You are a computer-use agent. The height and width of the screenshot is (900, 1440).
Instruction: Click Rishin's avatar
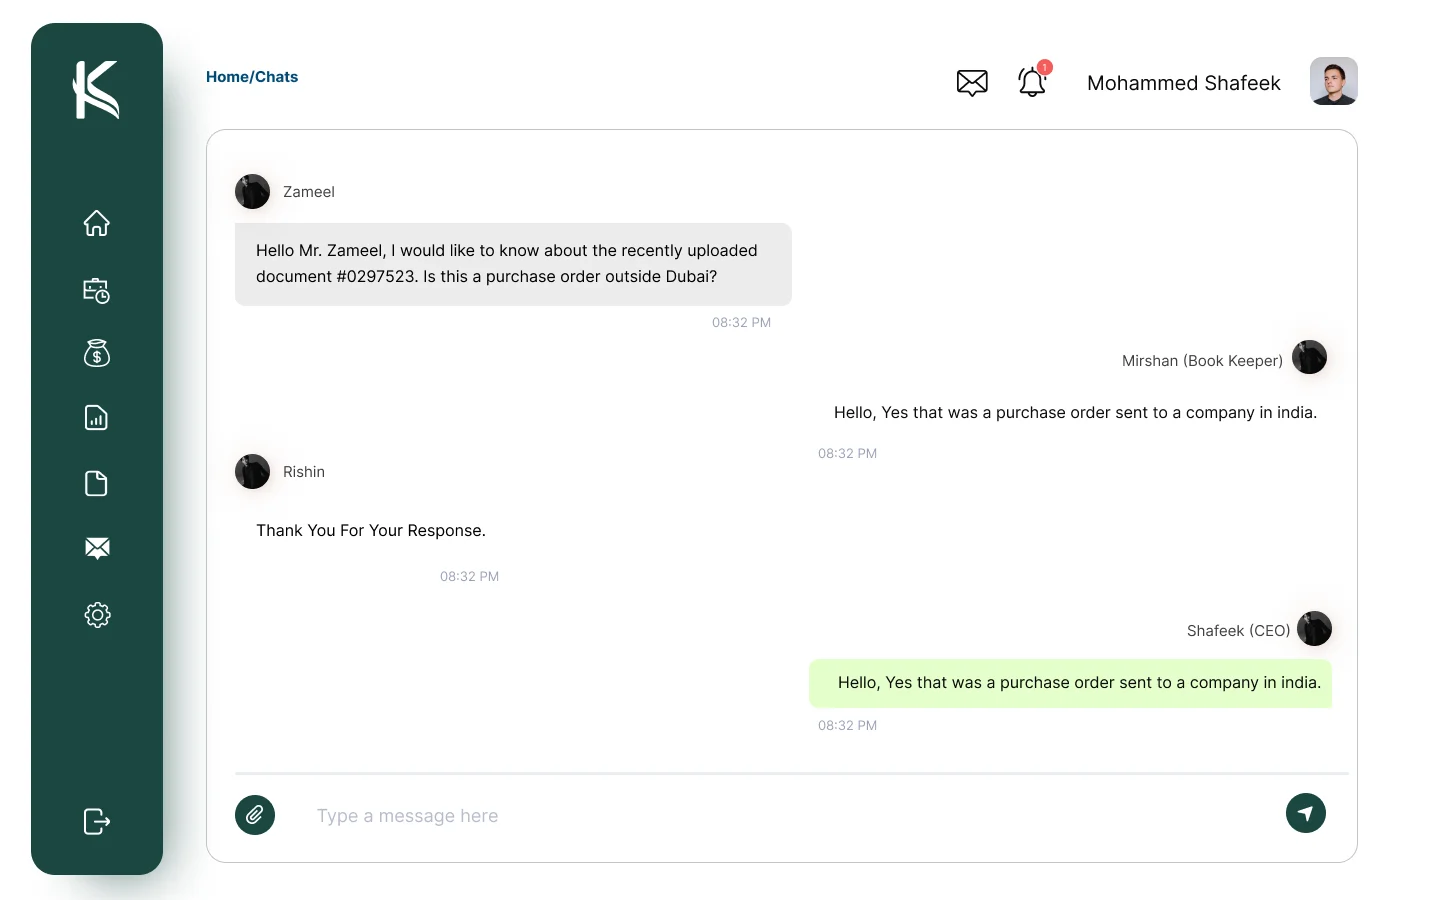[x=253, y=472]
